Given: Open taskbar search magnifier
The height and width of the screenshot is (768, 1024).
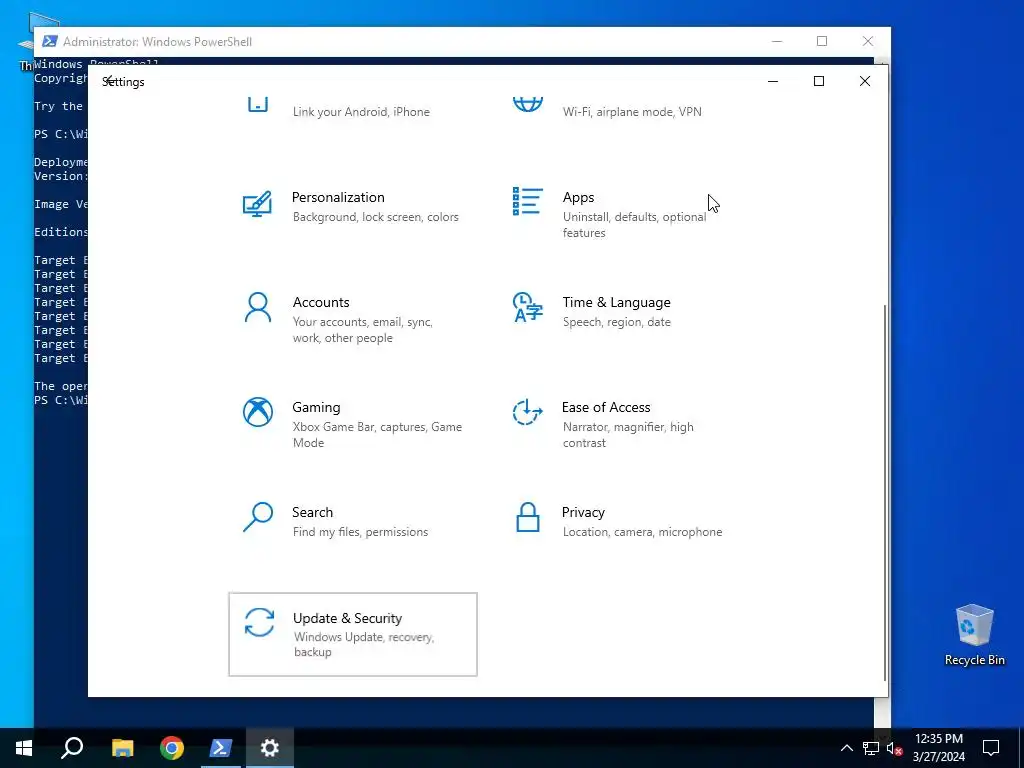Looking at the screenshot, I should click(72, 748).
